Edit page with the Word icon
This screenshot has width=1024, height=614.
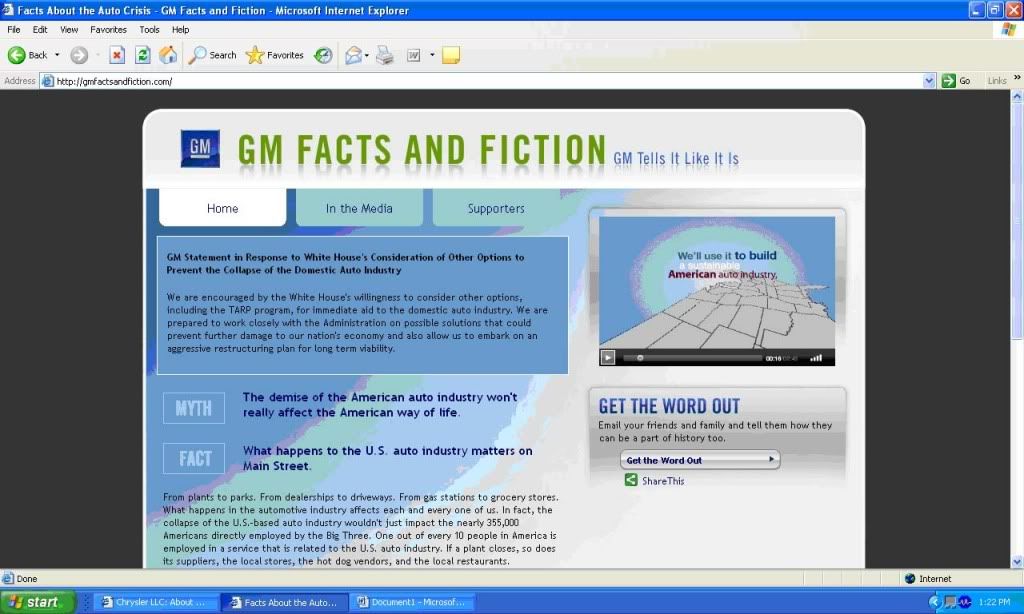tap(413, 56)
